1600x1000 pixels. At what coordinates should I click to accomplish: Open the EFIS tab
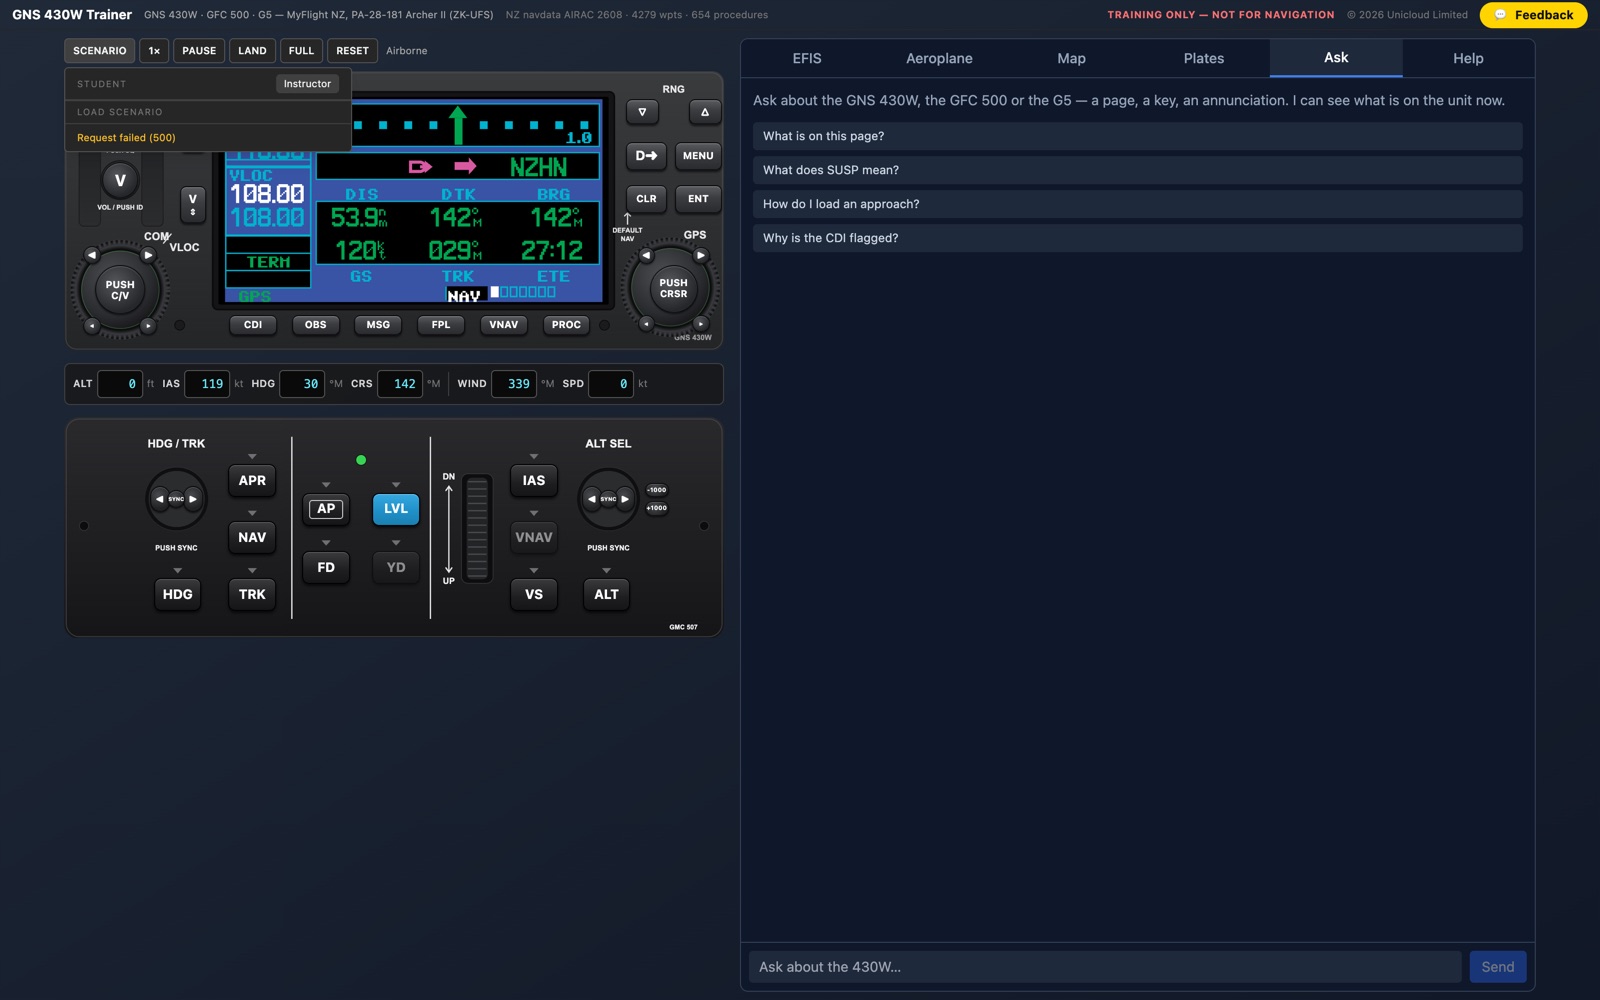click(807, 58)
